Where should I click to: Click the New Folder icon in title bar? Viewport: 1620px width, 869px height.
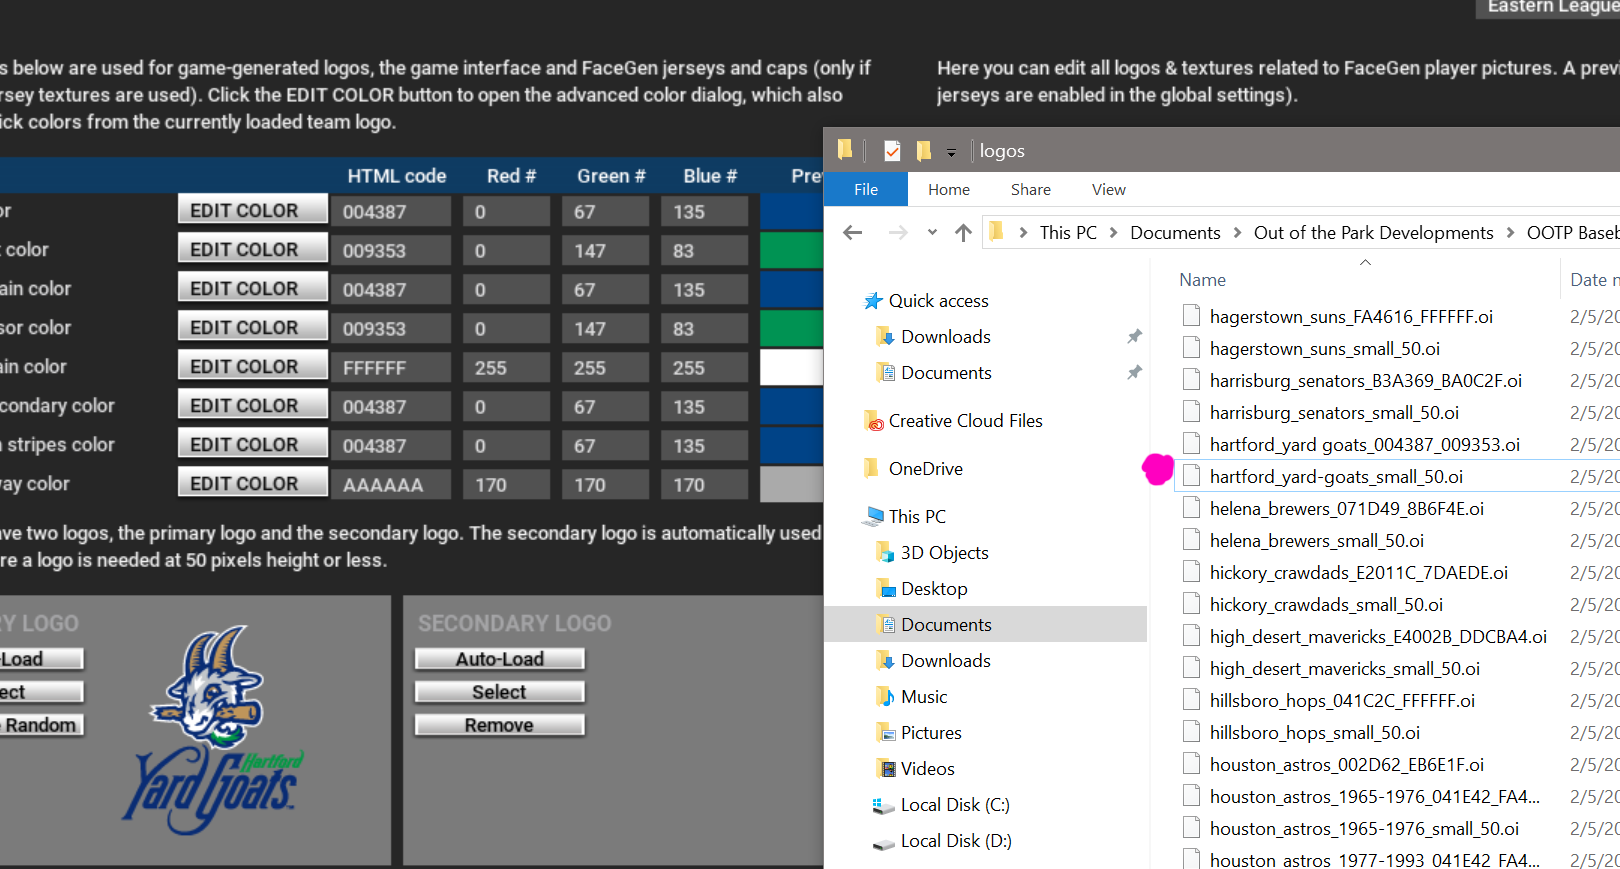[924, 151]
